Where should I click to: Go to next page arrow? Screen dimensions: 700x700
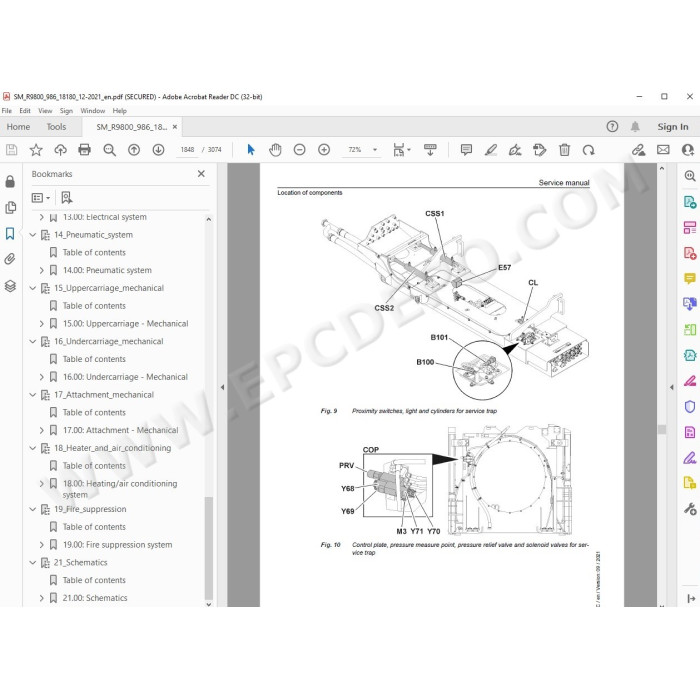(x=158, y=150)
